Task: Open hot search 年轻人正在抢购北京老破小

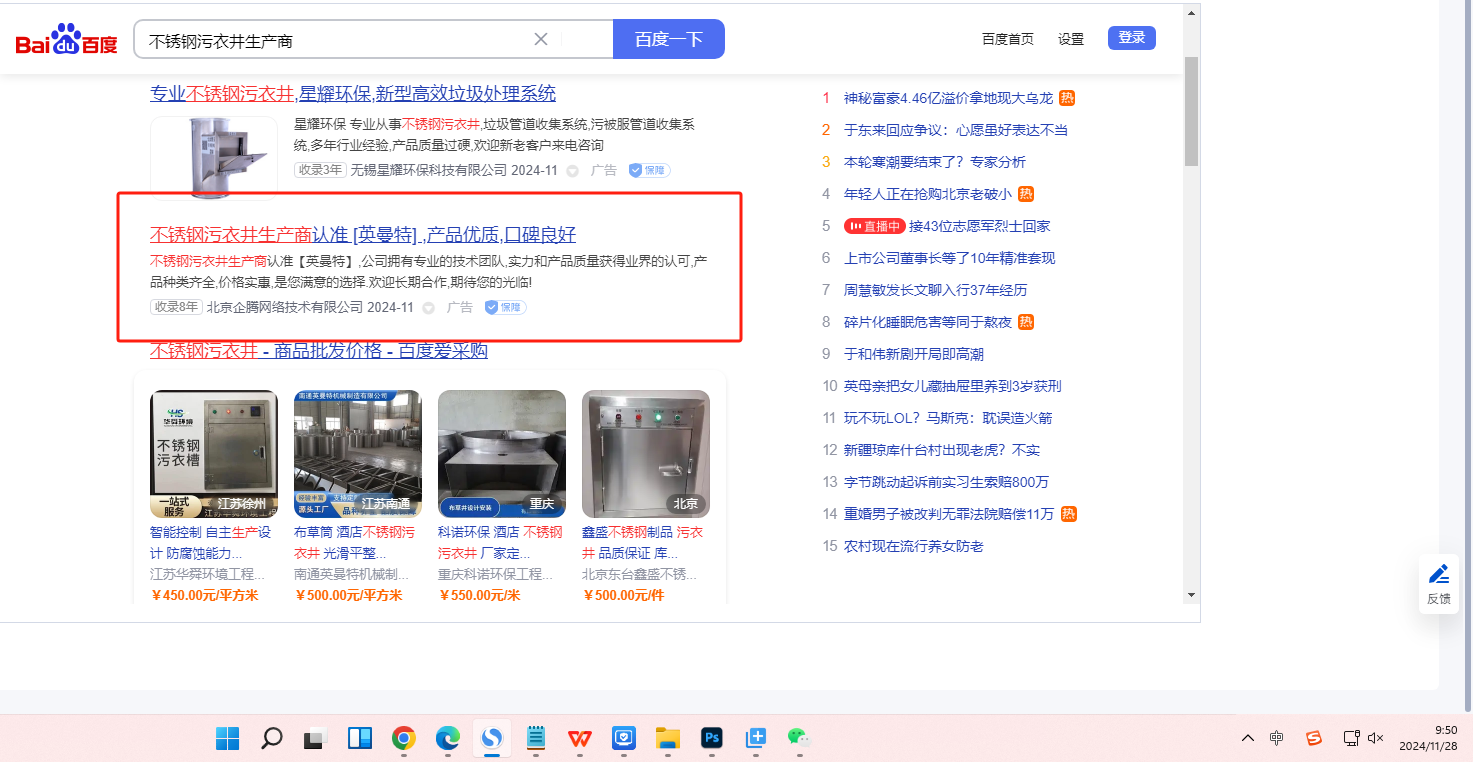Action: [928, 194]
